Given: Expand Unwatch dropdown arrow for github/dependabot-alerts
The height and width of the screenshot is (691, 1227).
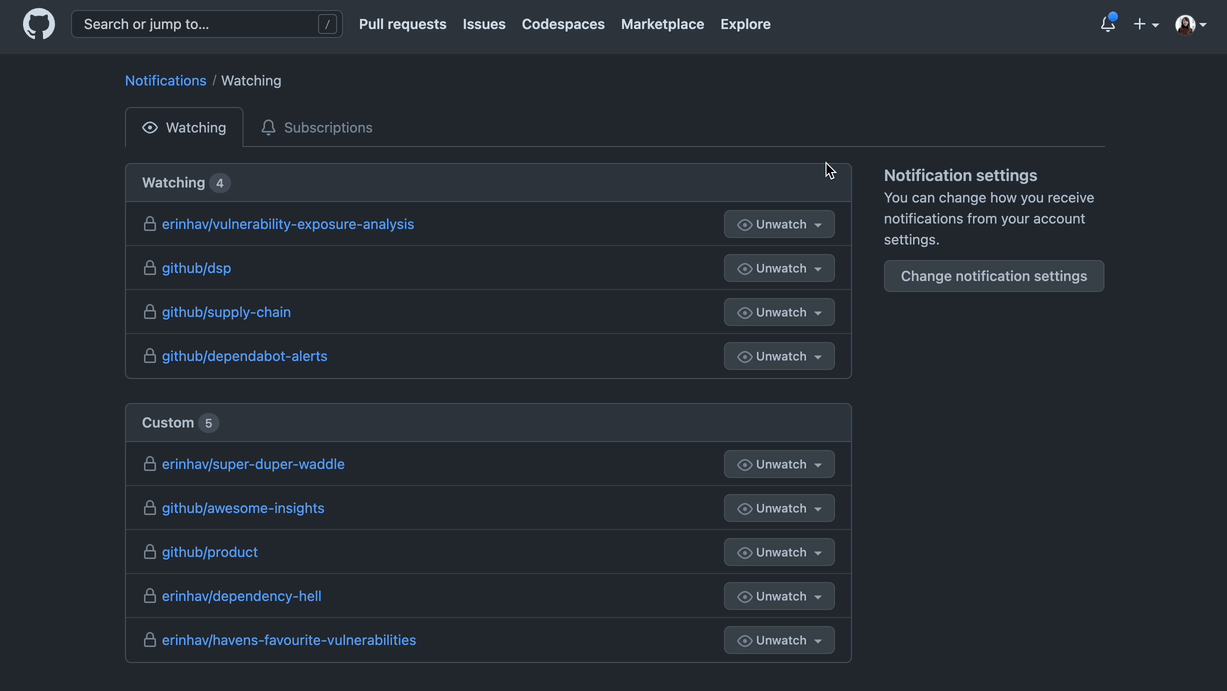Looking at the screenshot, I should (x=818, y=357).
